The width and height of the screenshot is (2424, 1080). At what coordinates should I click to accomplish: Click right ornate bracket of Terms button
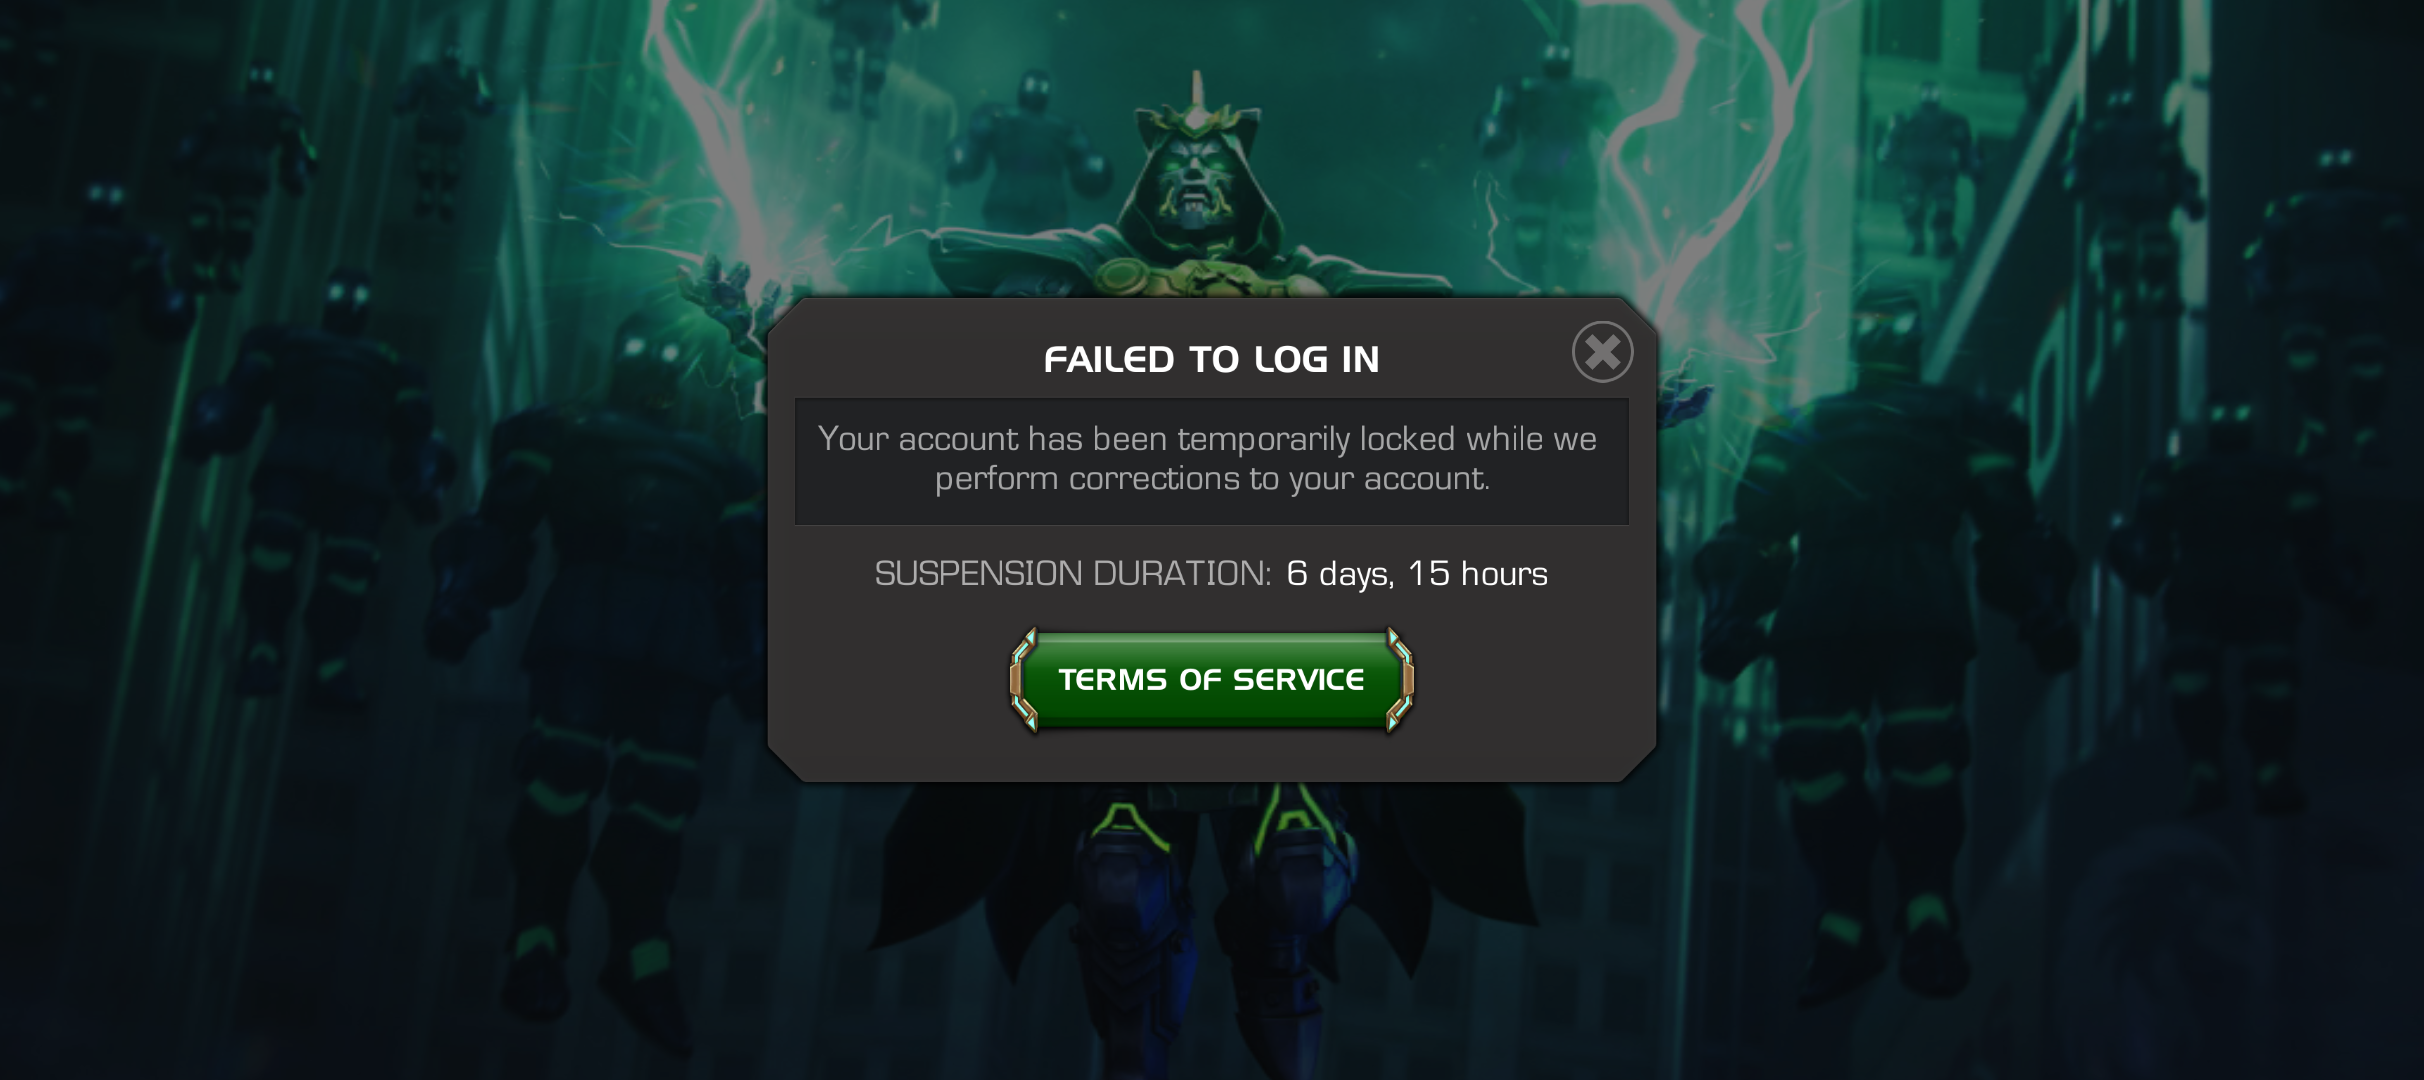point(1399,680)
